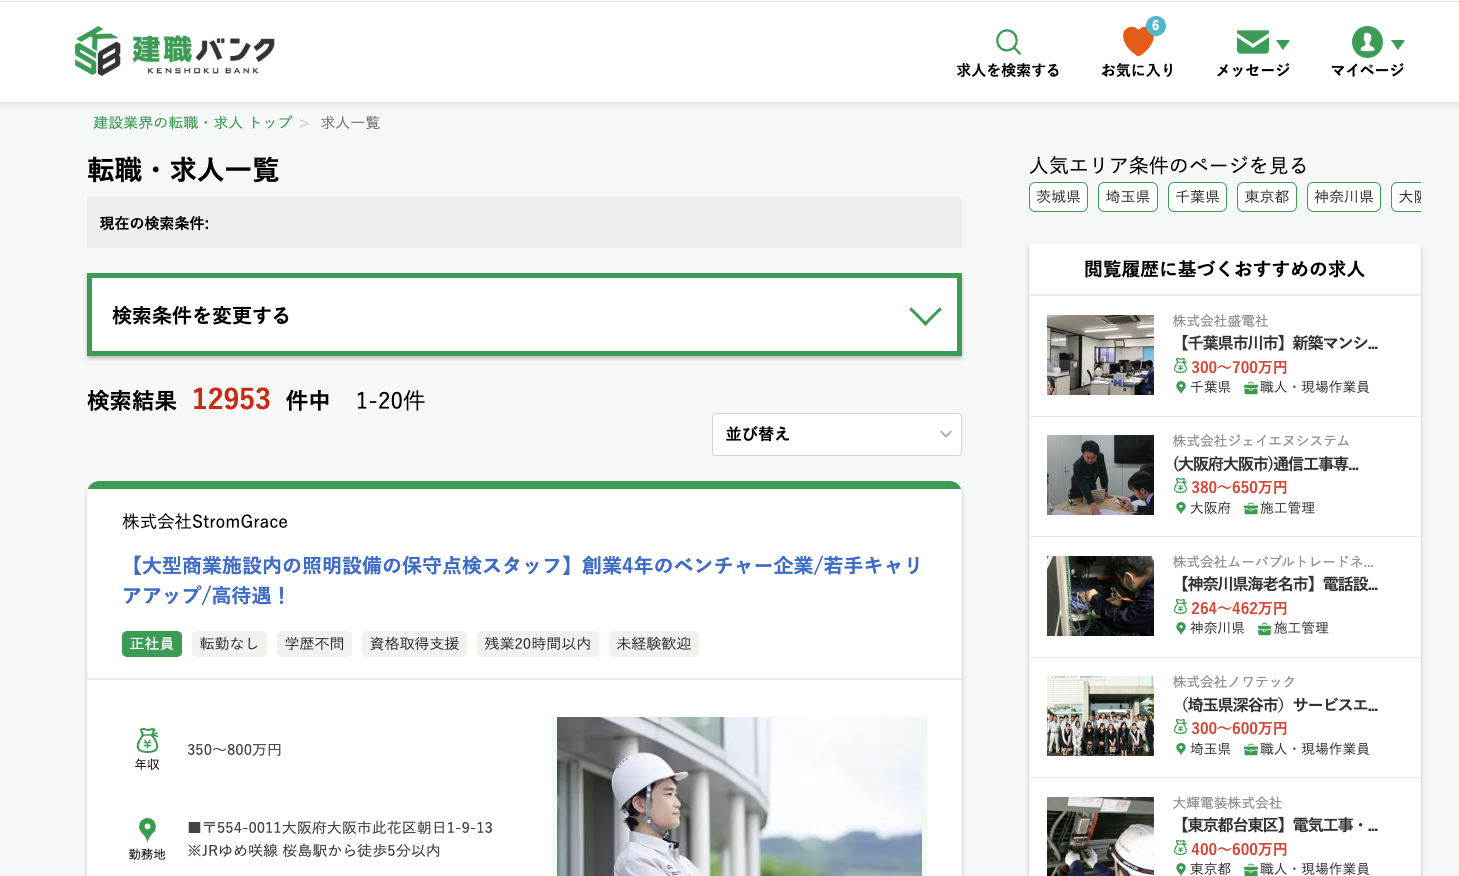Select 埼玉県 area tag
Image resolution: width=1459 pixels, height=876 pixels.
pos(1128,197)
